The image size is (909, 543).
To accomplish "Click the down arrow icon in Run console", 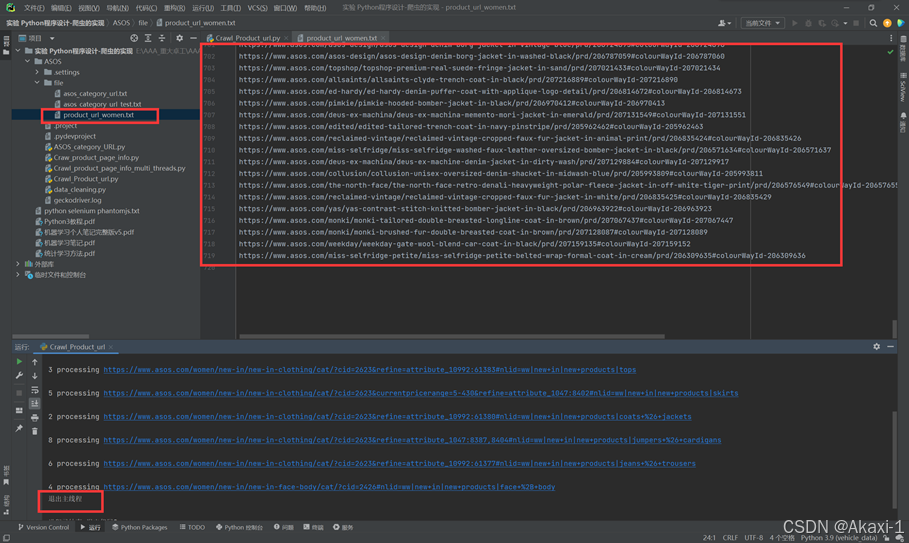I will click(35, 376).
